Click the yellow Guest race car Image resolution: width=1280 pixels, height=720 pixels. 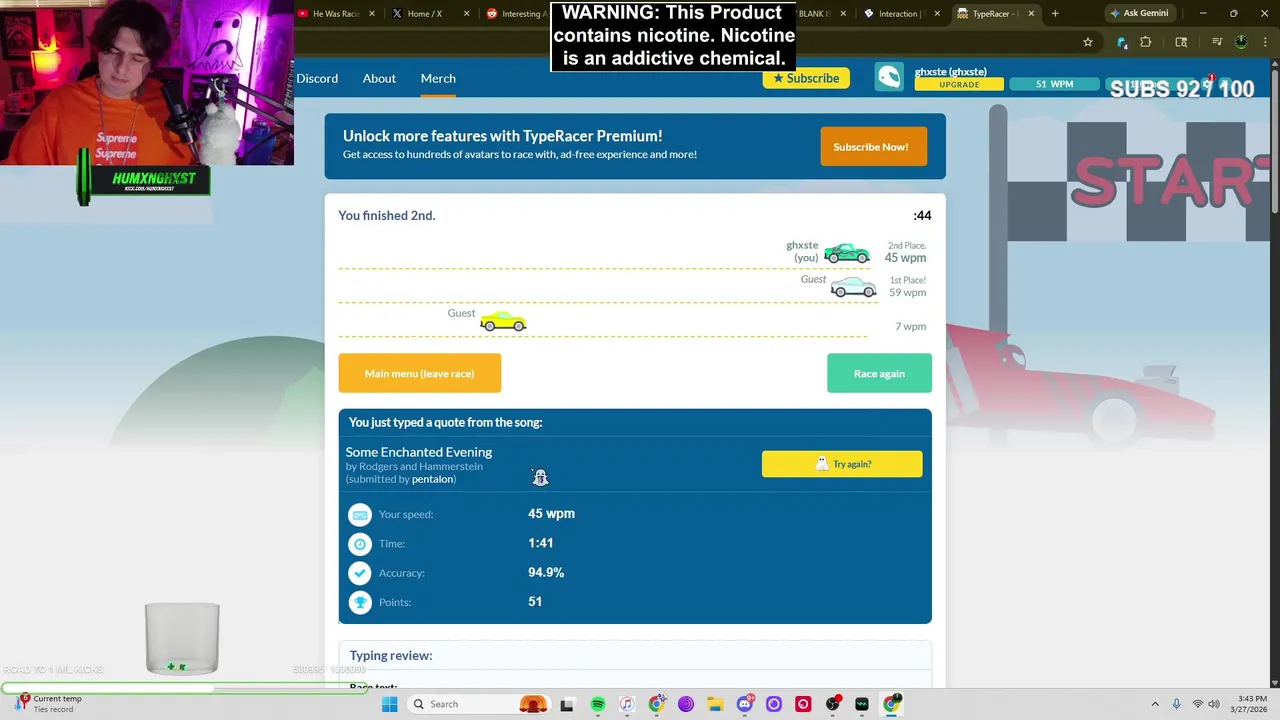click(503, 321)
